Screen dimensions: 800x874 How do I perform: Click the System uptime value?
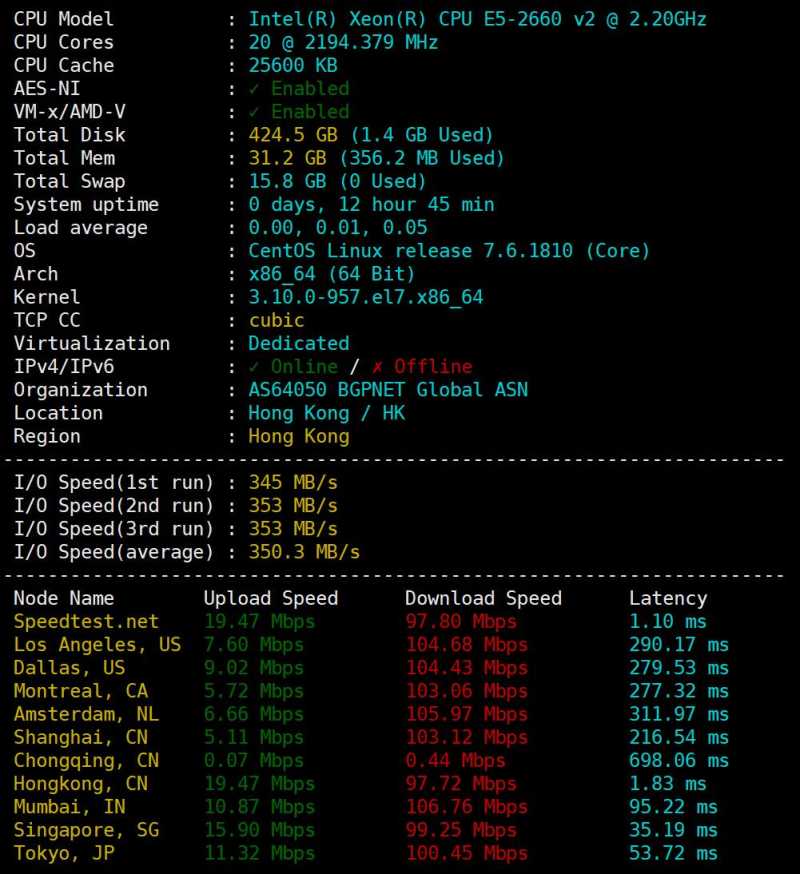tap(371, 205)
